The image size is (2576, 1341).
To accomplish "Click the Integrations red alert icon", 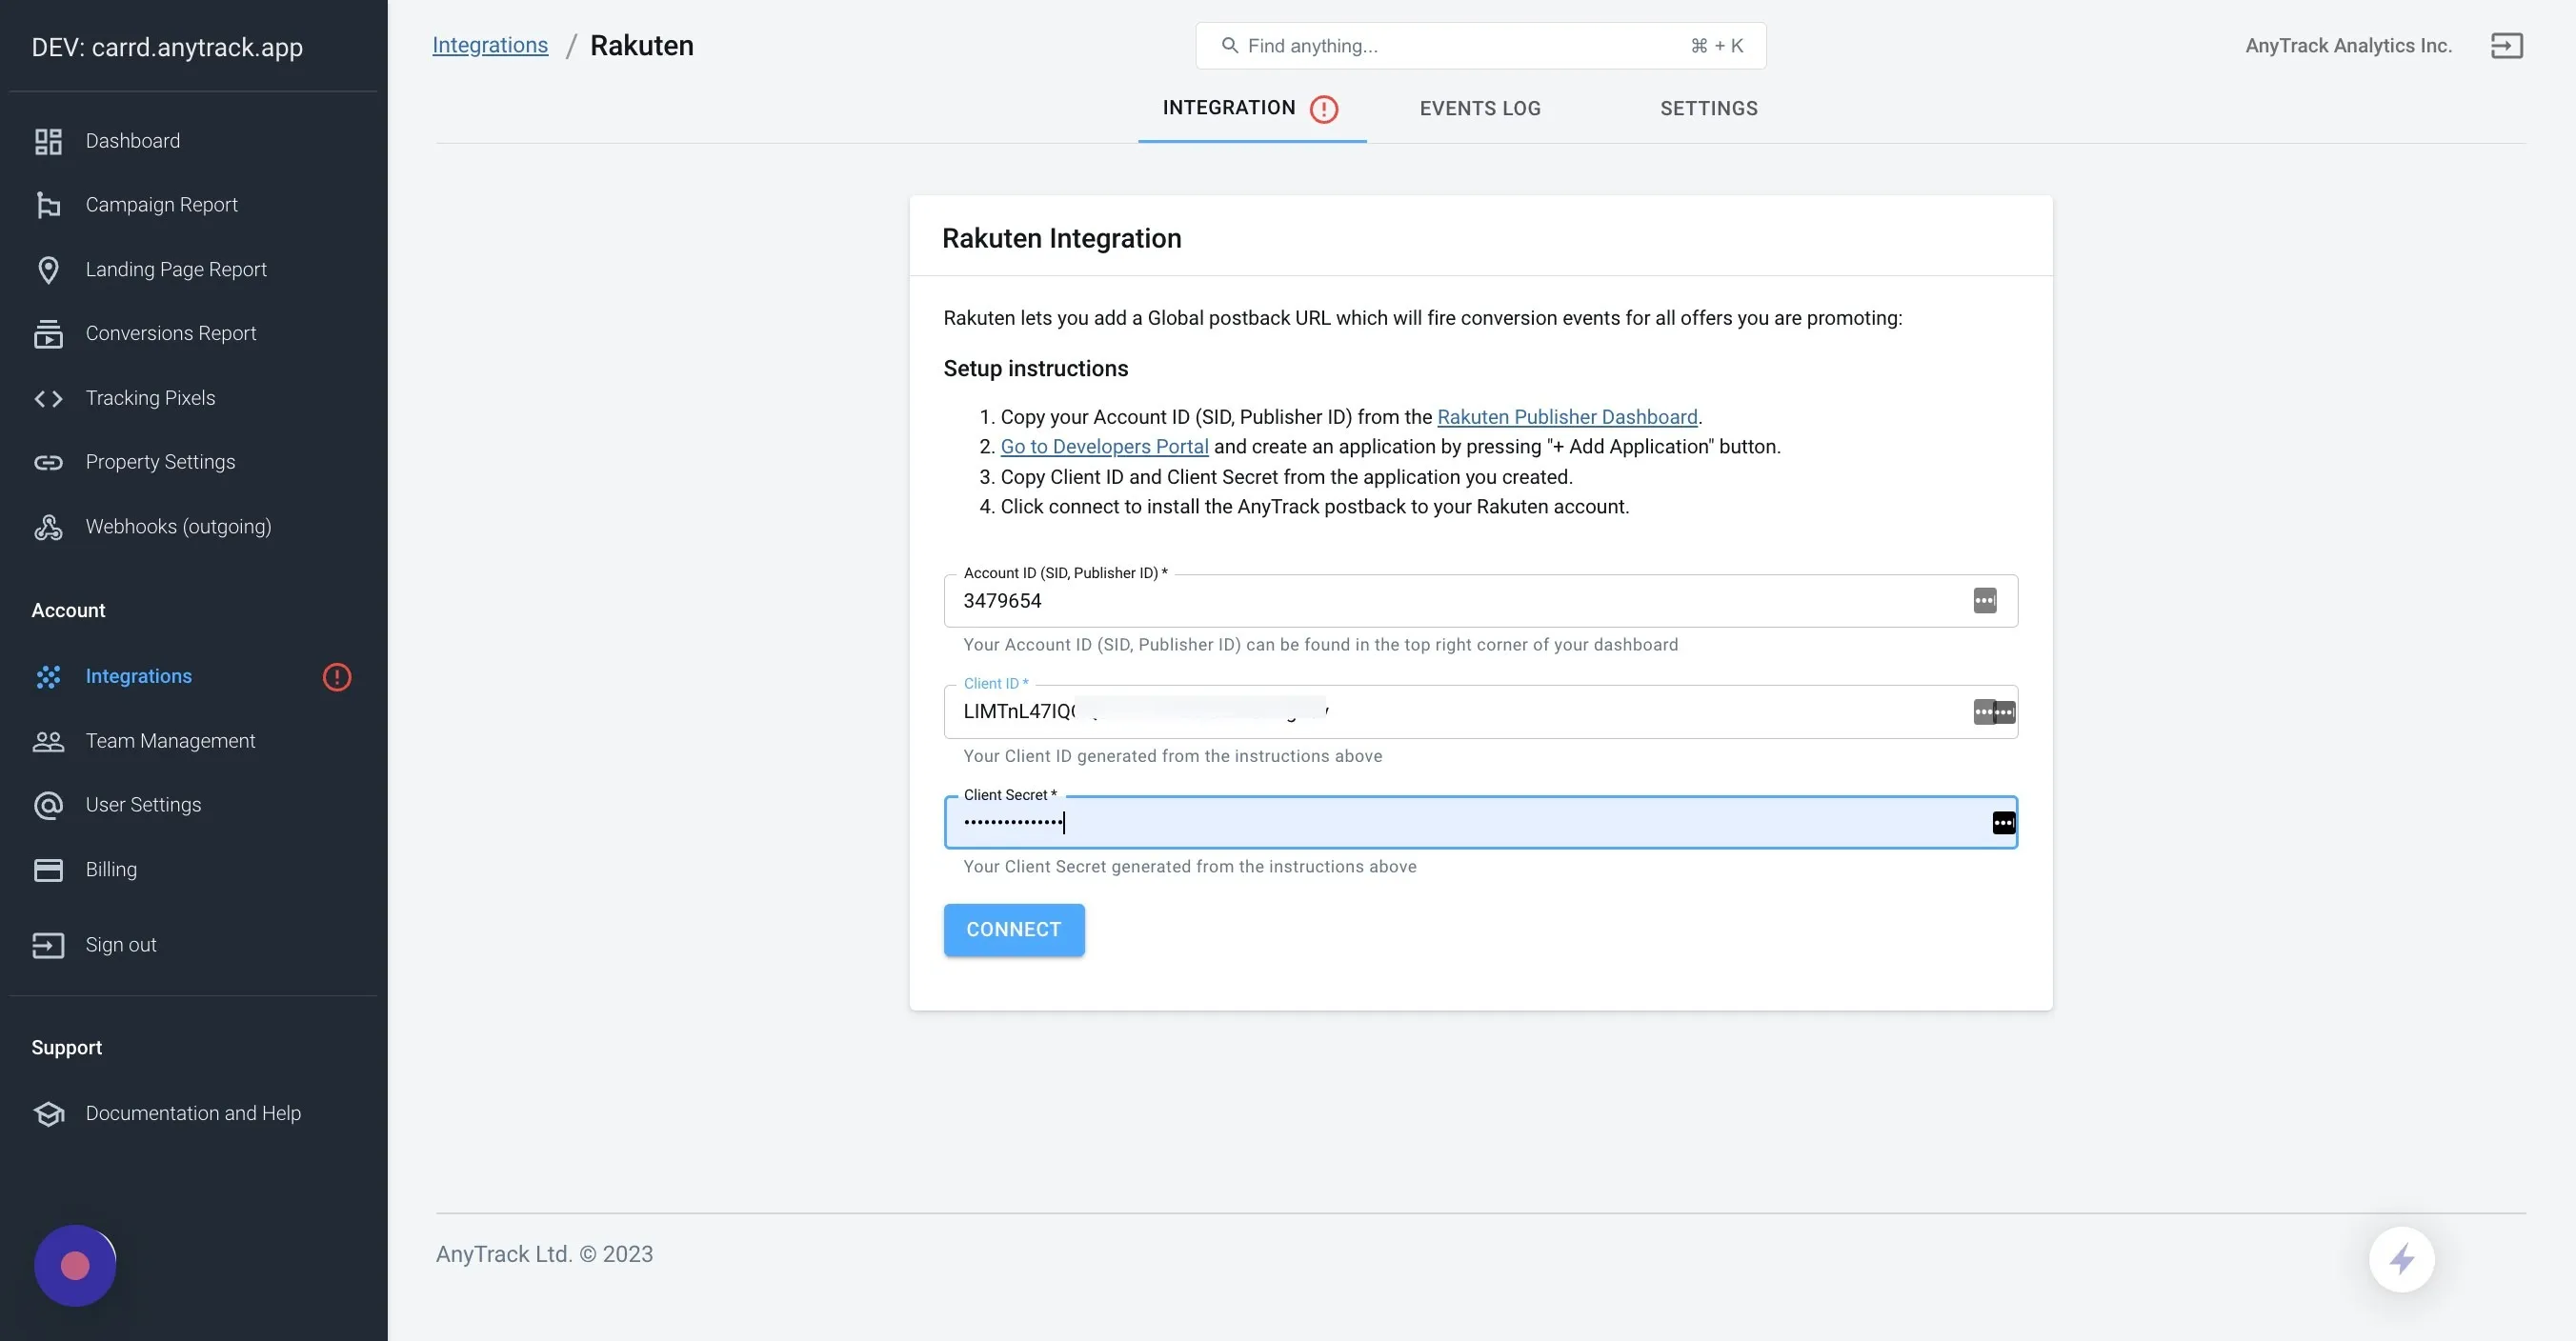I will click(337, 677).
